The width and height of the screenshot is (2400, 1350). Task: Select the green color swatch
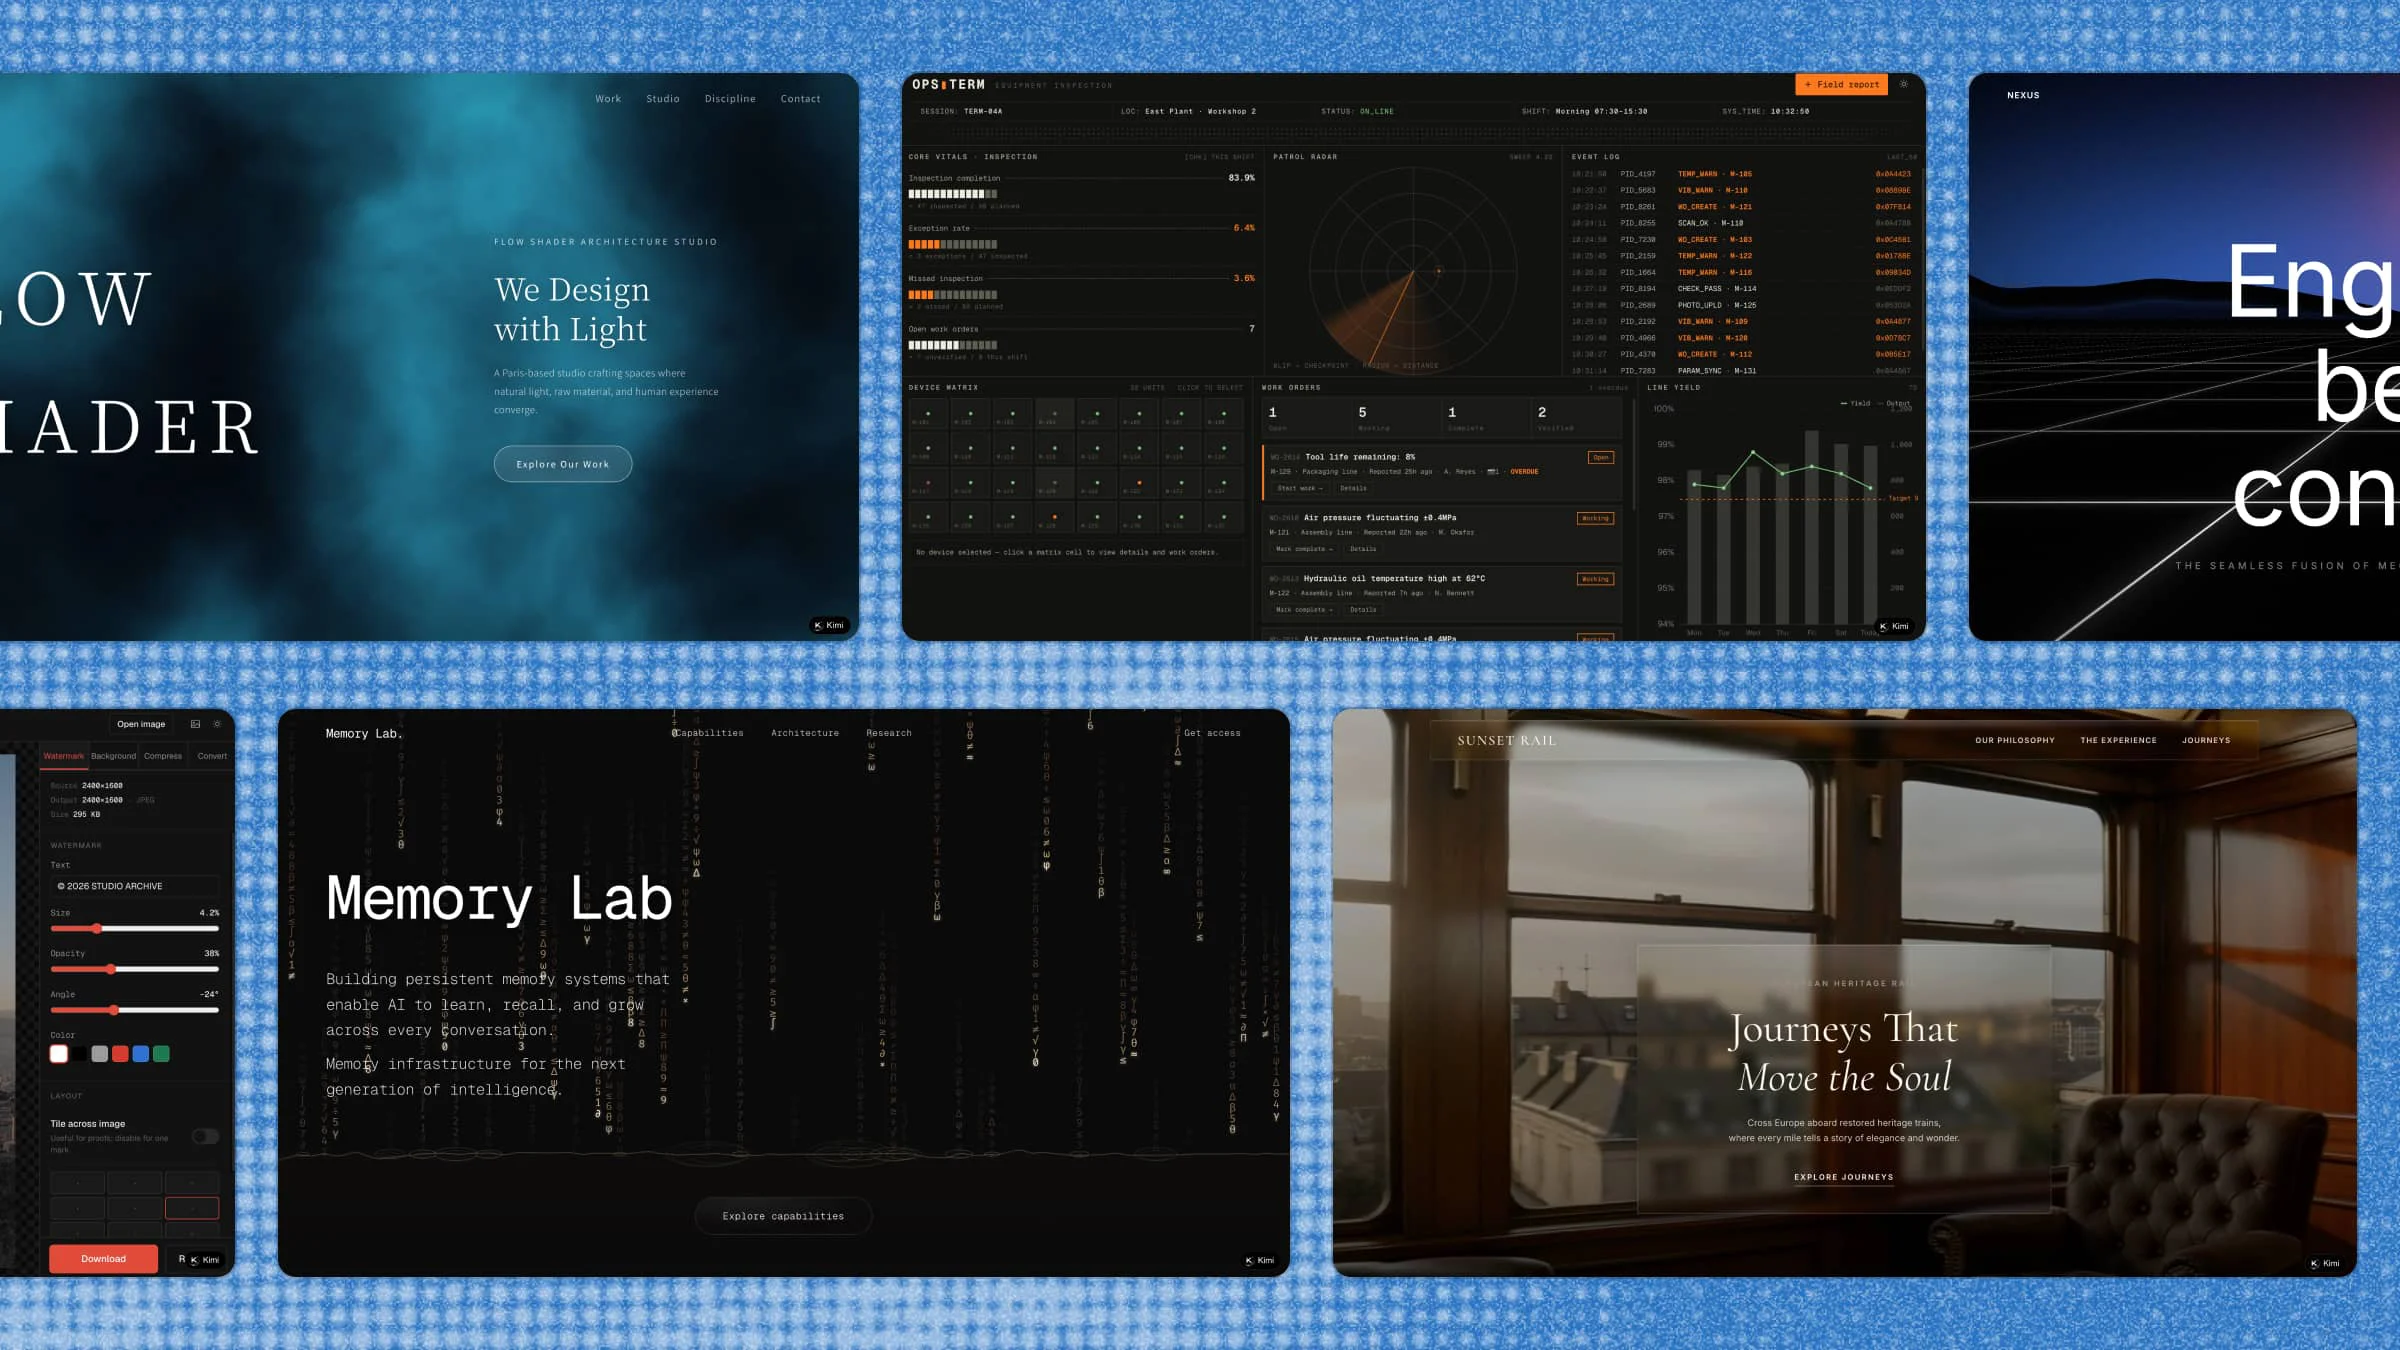pyautogui.click(x=161, y=1054)
